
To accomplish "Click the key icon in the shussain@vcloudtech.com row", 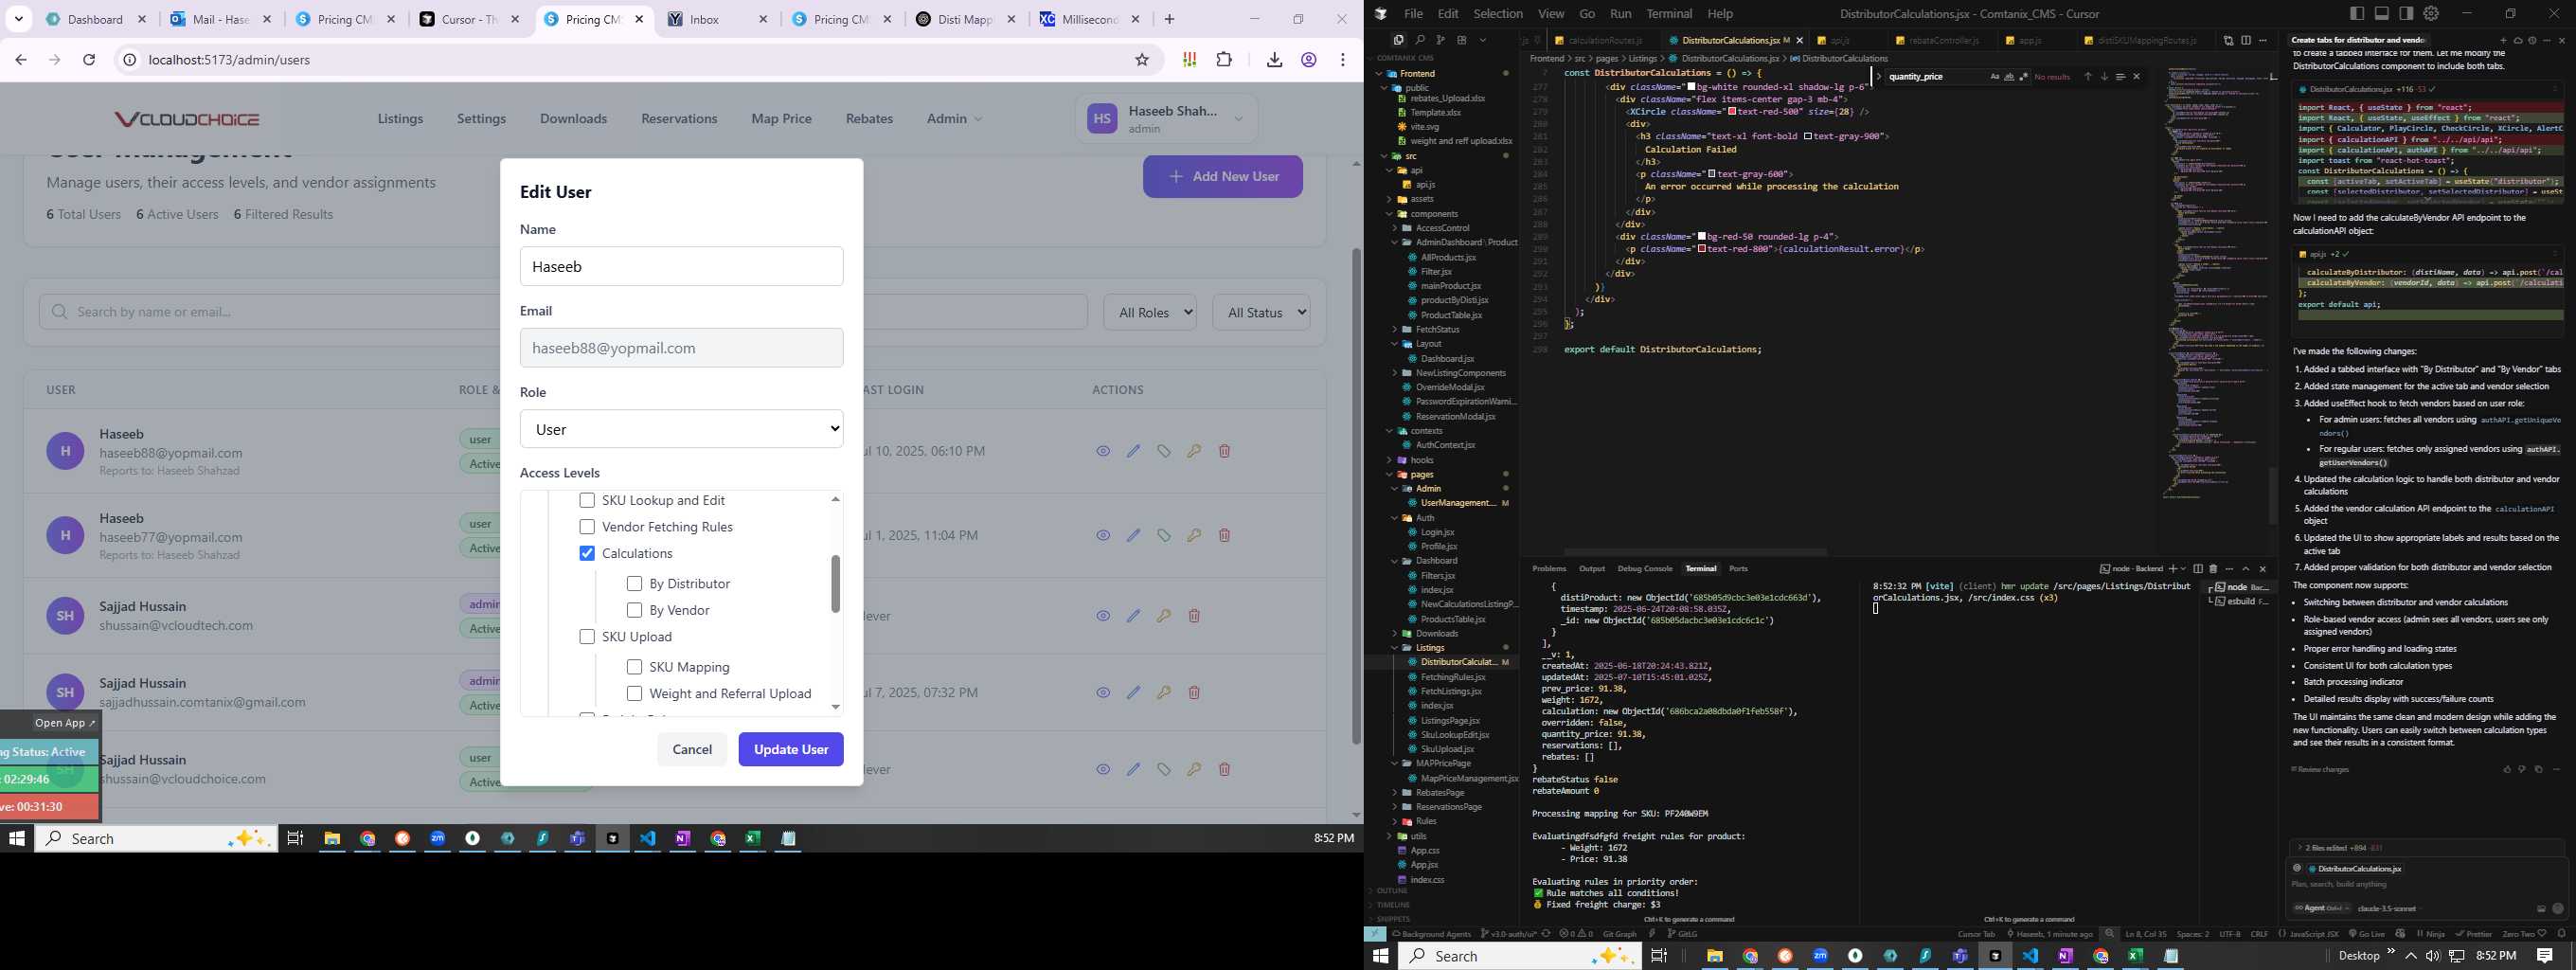I will pyautogui.click(x=1163, y=616).
